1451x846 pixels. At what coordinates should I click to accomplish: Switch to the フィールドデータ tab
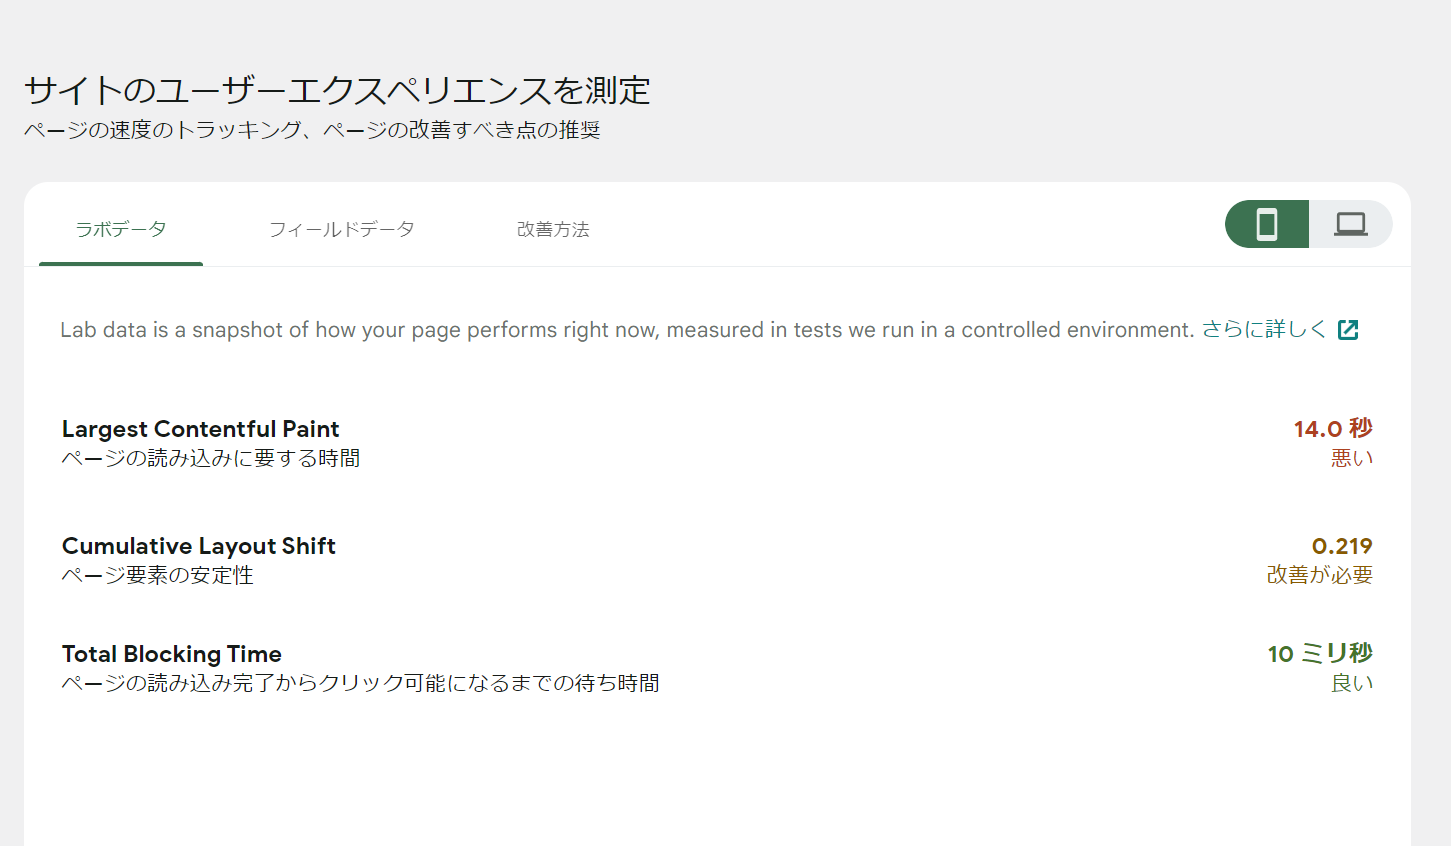(x=343, y=229)
